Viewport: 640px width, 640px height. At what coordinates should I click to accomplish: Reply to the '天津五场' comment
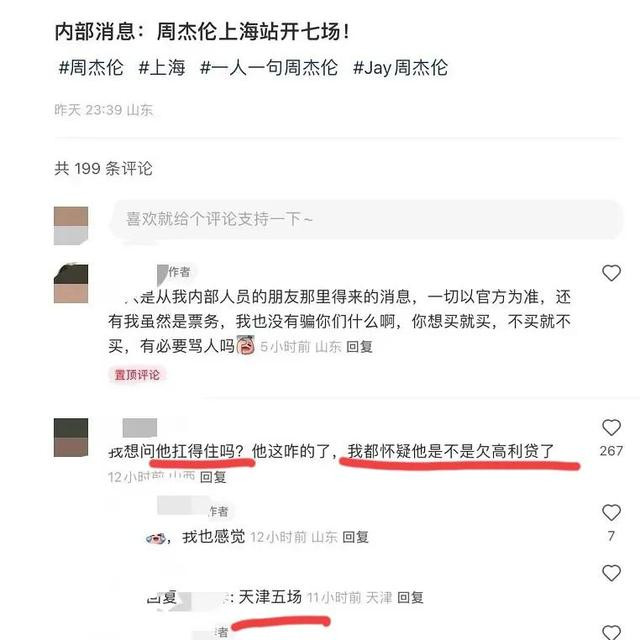coord(410,598)
